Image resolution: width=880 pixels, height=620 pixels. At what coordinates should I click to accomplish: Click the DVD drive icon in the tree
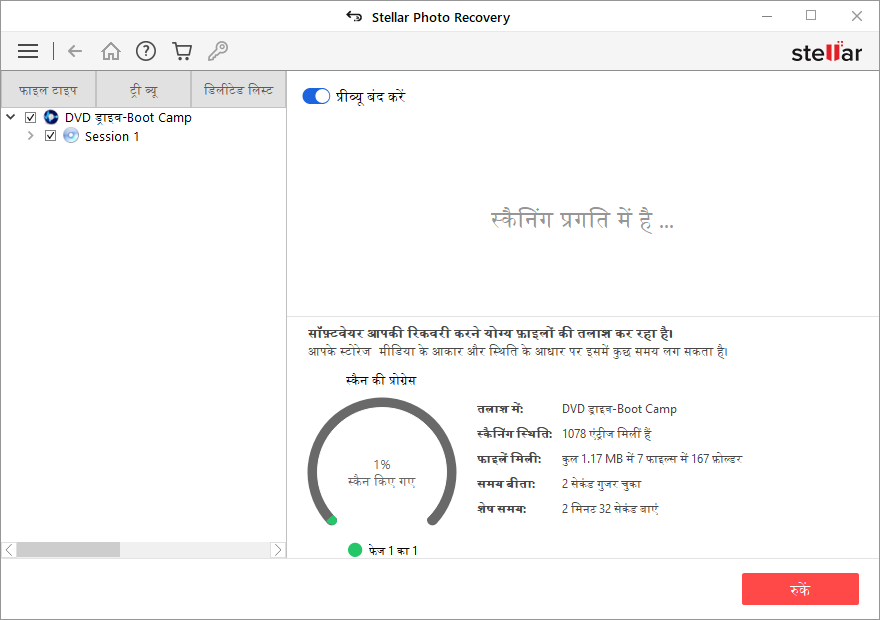click(51, 117)
